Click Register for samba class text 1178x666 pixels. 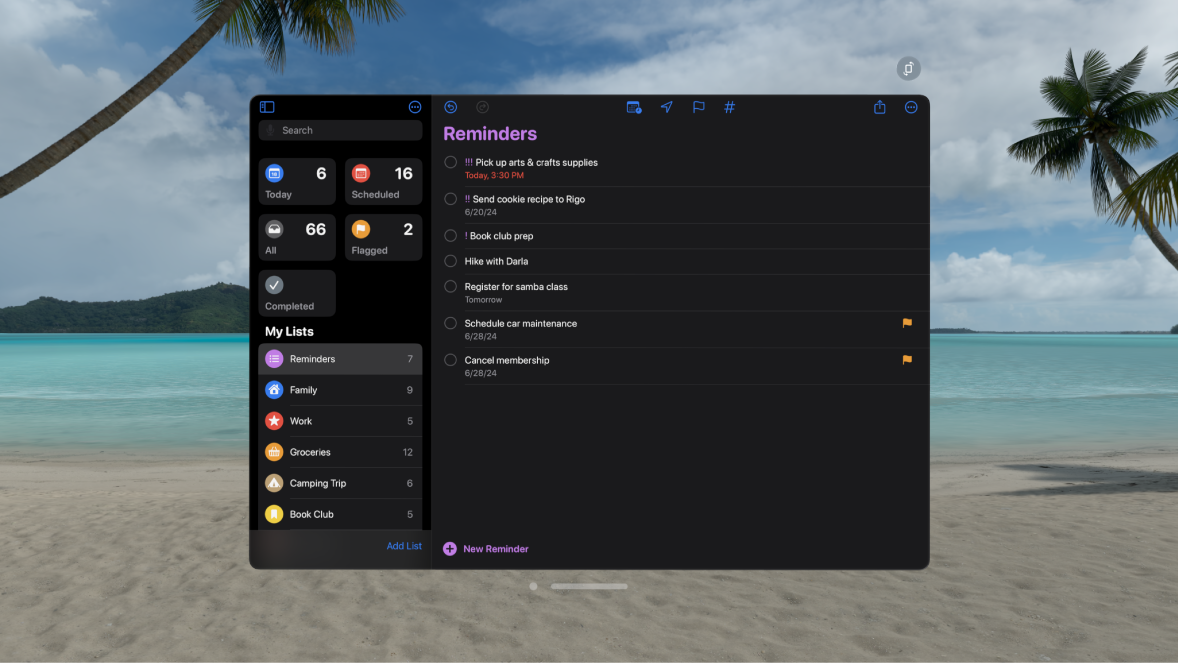pyautogui.click(x=516, y=286)
